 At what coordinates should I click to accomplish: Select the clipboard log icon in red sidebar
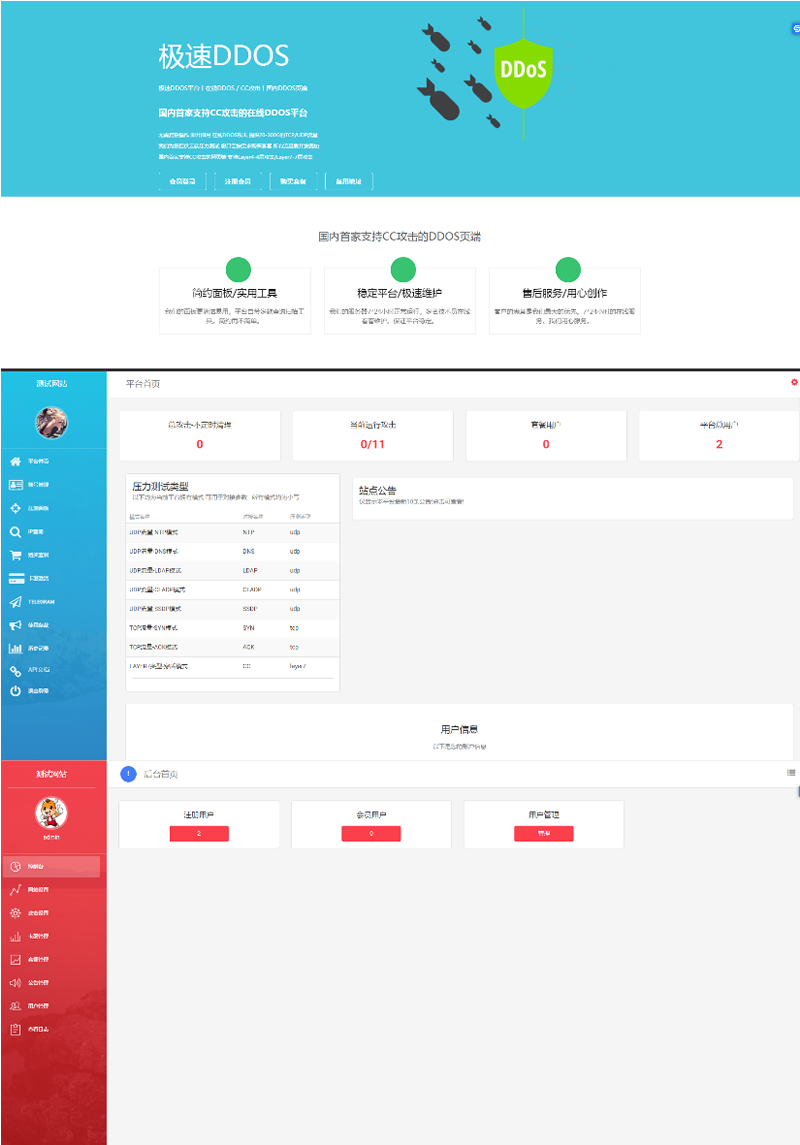pyautogui.click(x=15, y=1029)
